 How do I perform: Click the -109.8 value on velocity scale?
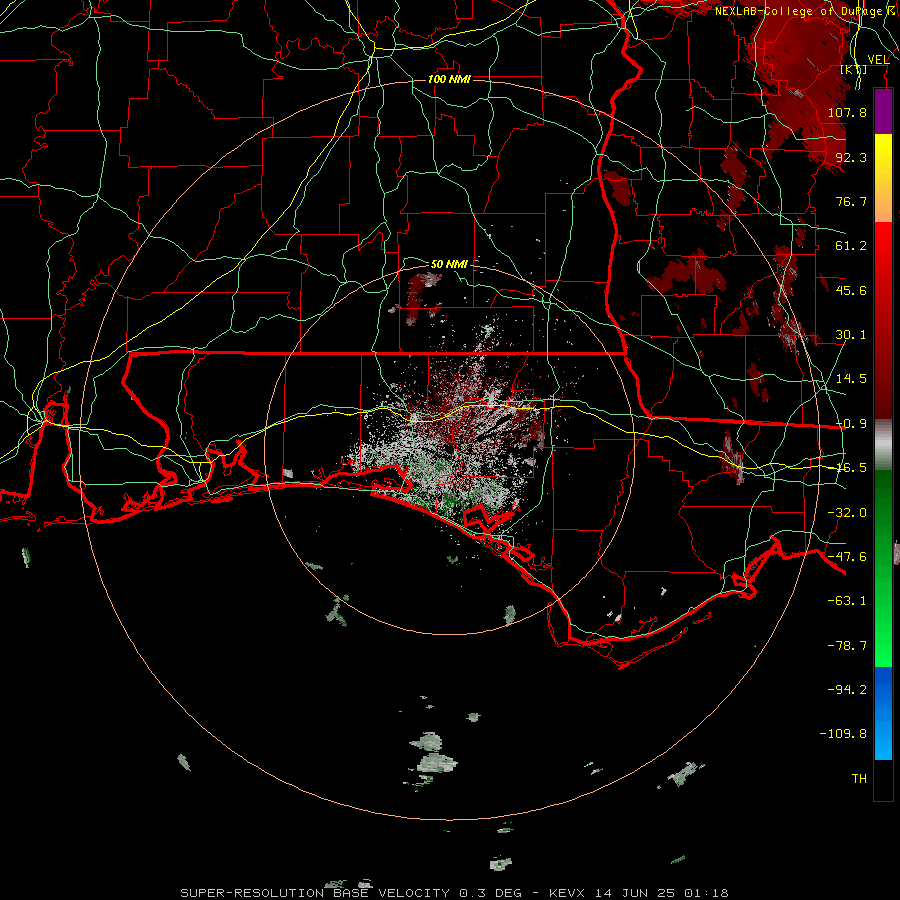[843, 734]
